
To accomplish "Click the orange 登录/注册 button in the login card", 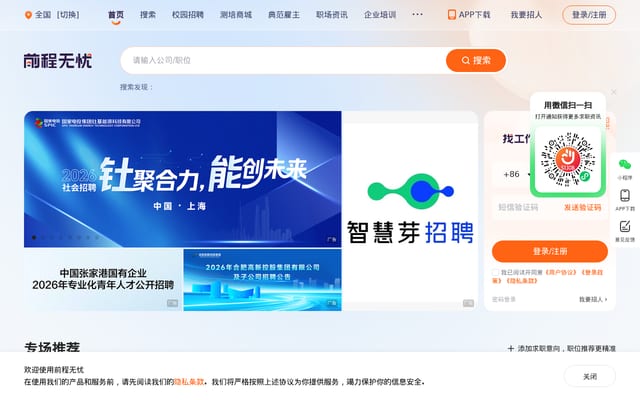I will (550, 251).
